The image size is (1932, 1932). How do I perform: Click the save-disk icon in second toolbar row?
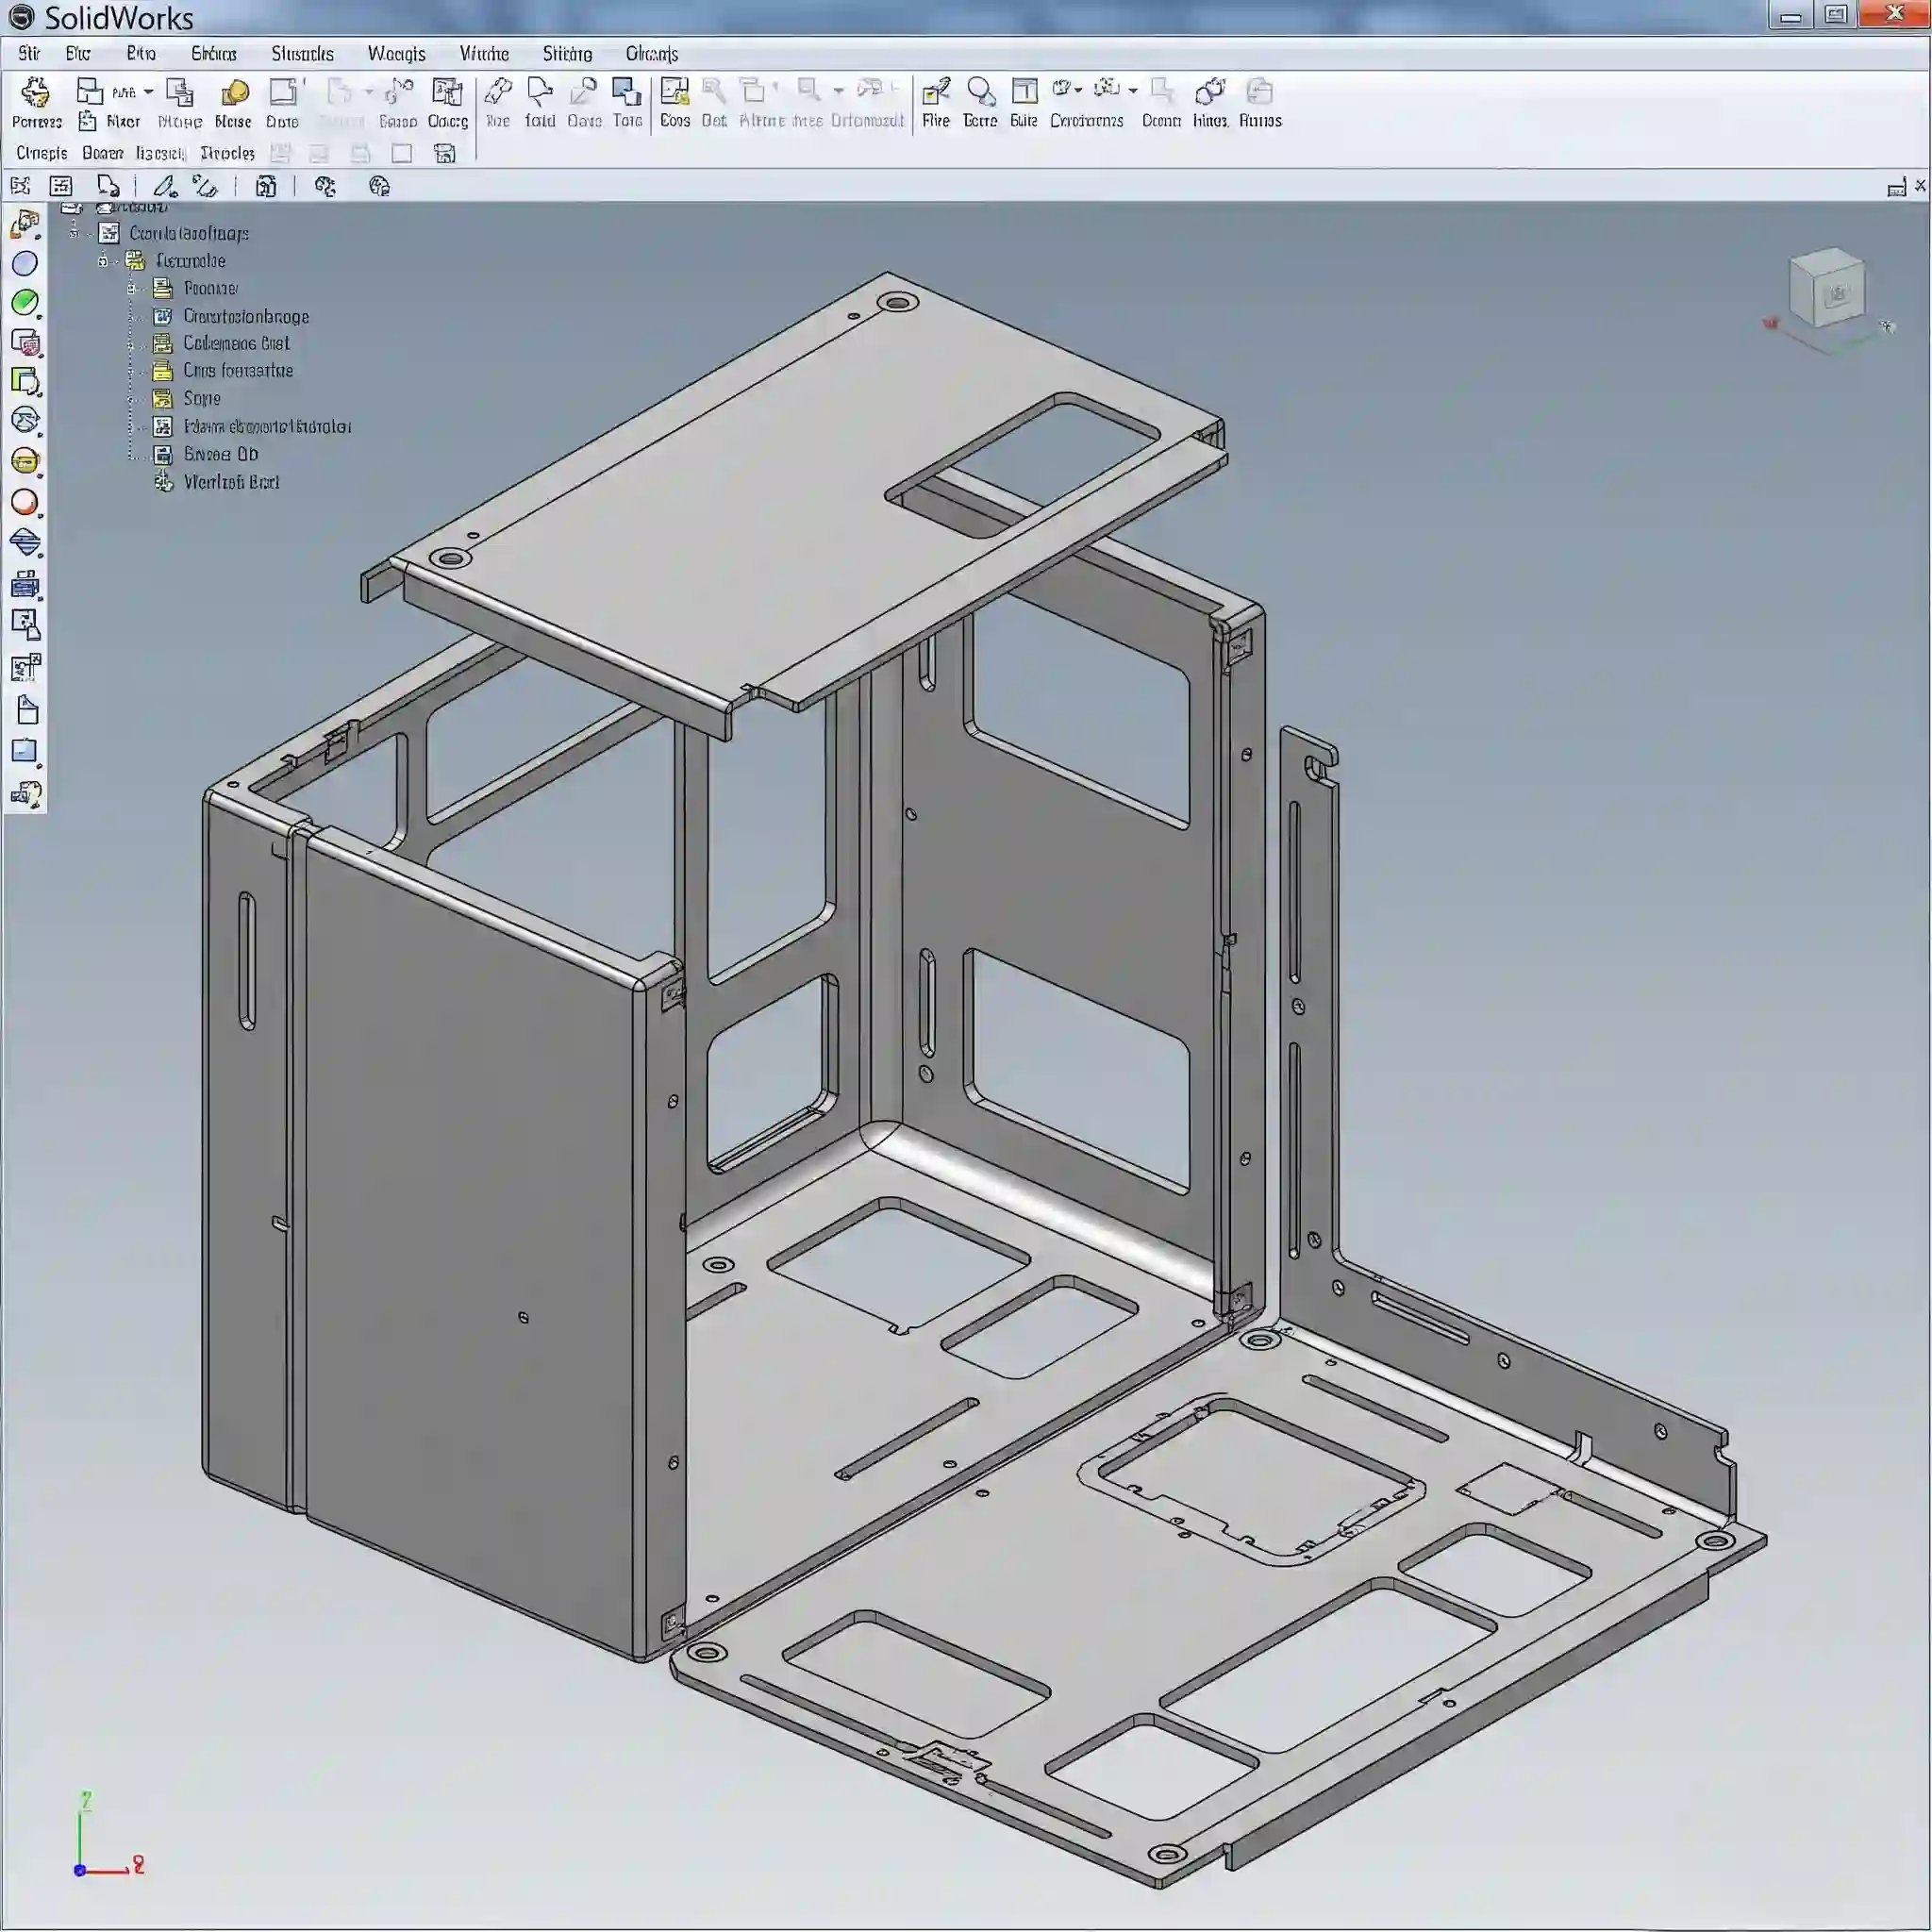click(x=445, y=153)
